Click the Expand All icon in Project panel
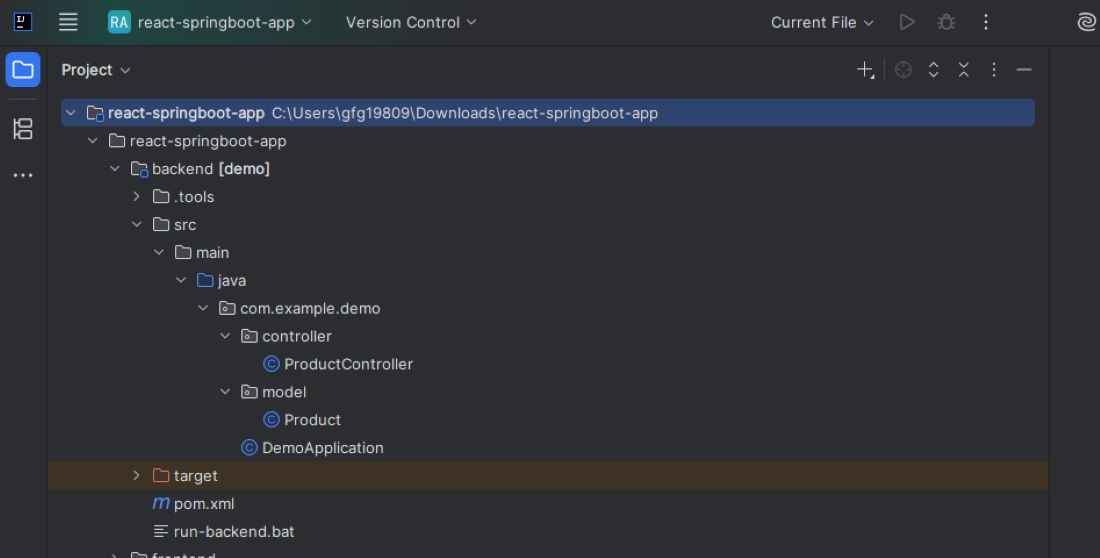Image resolution: width=1100 pixels, height=558 pixels. tap(934, 69)
